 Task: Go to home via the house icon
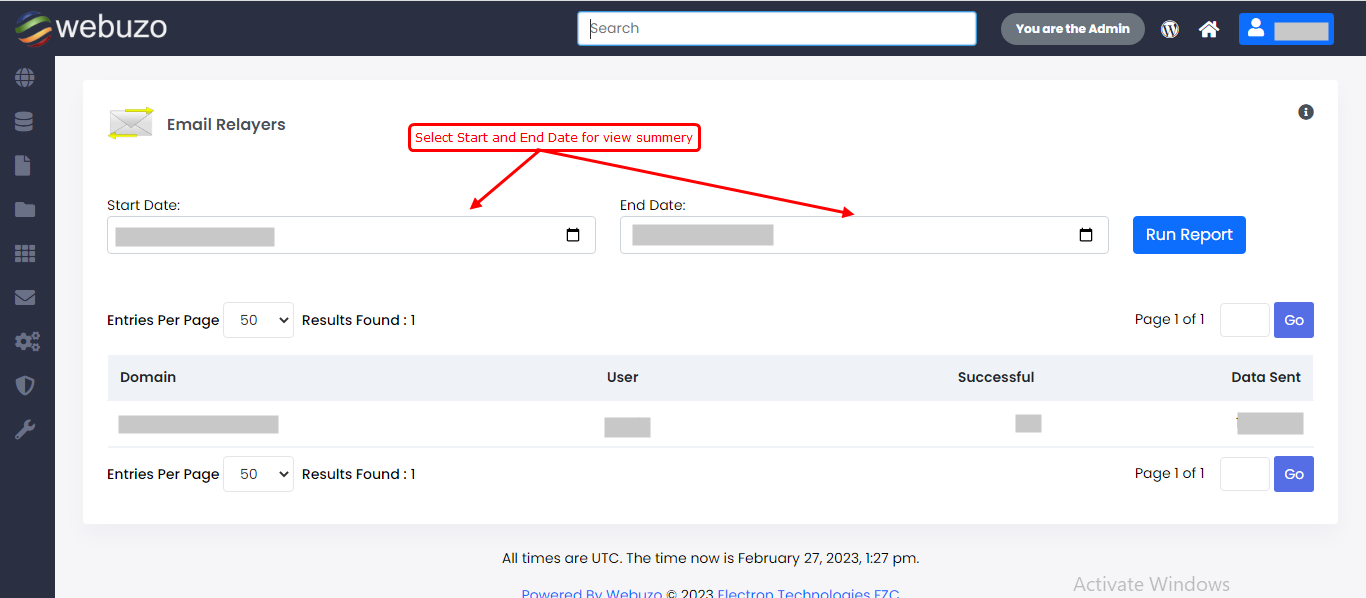(x=1209, y=29)
